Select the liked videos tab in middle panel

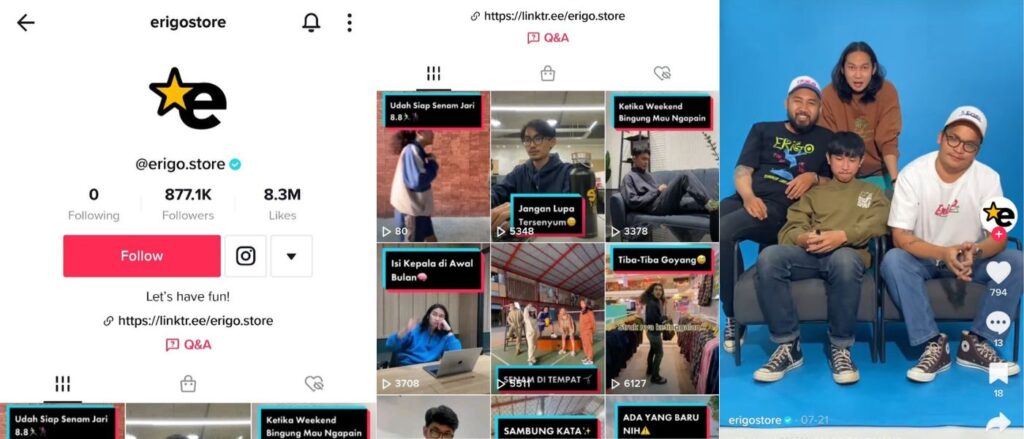pos(663,74)
